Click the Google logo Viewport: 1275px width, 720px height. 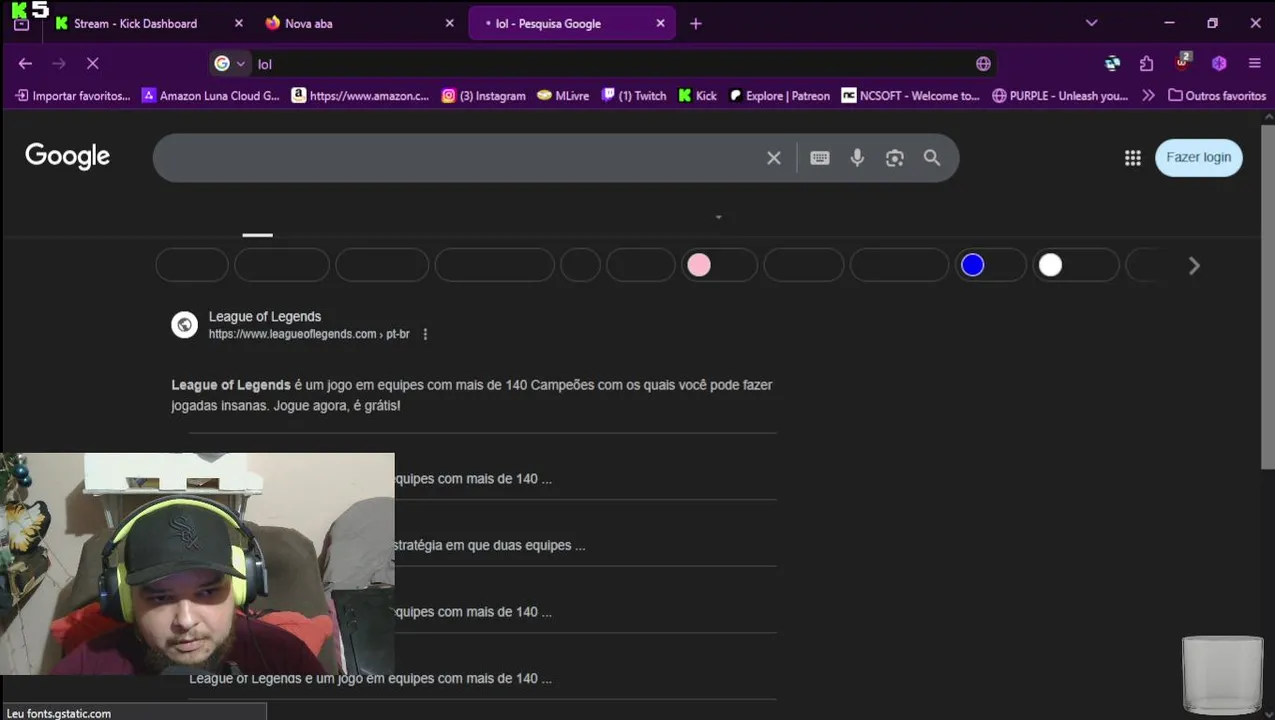[x=67, y=156]
